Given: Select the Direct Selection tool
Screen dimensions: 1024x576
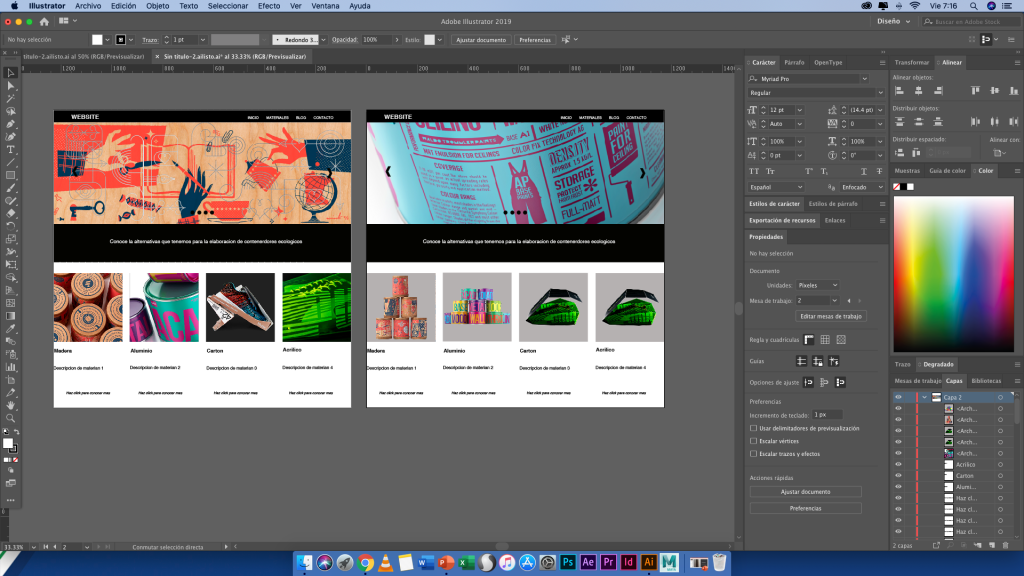Looking at the screenshot, I should pos(11,86).
